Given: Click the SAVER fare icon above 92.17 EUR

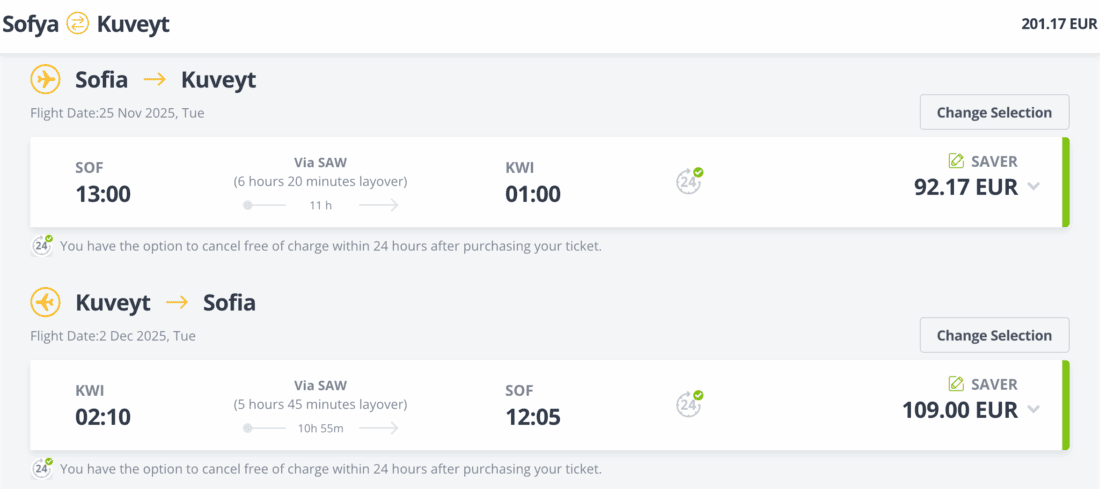Looking at the screenshot, I should 957,161.
